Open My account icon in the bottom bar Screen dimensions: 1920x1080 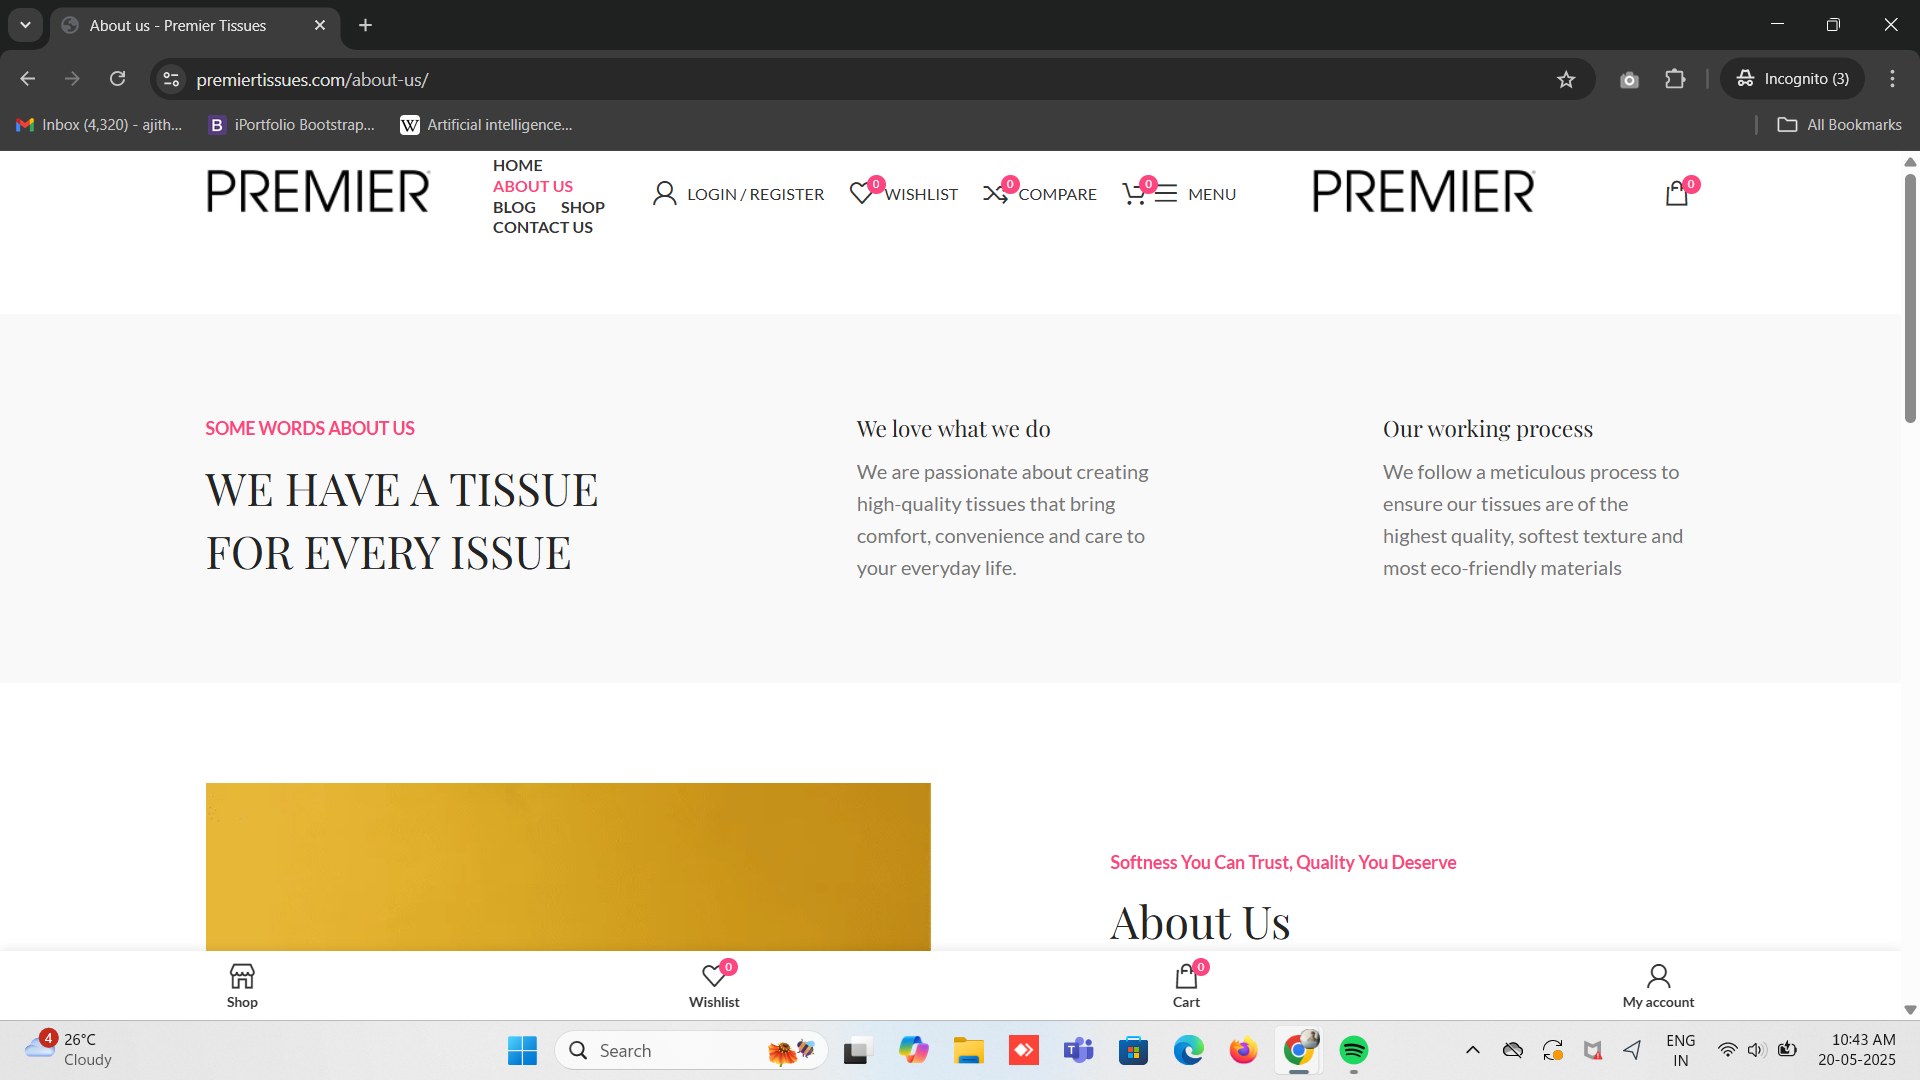tap(1658, 976)
